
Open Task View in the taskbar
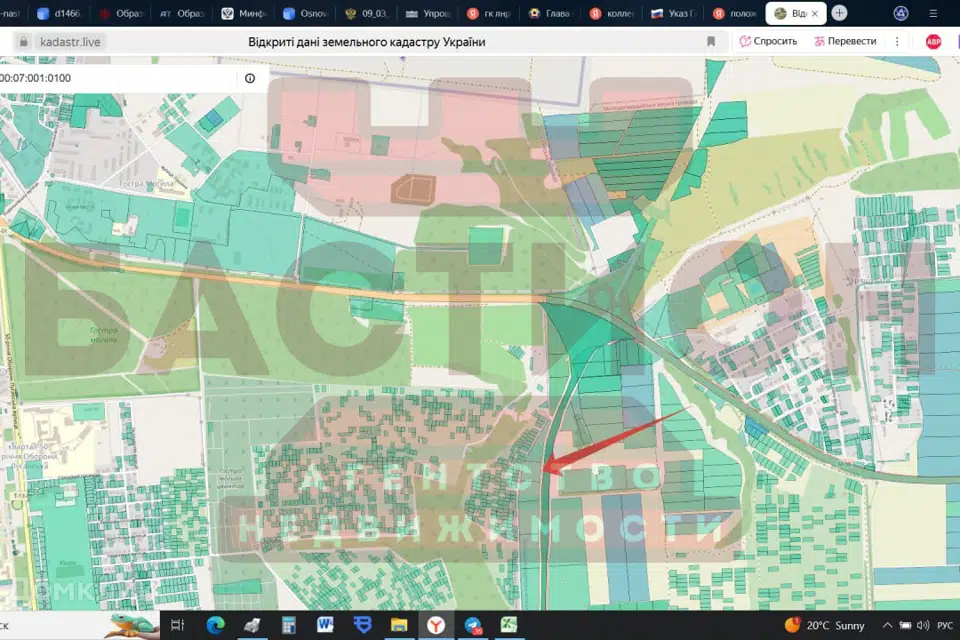tap(178, 625)
